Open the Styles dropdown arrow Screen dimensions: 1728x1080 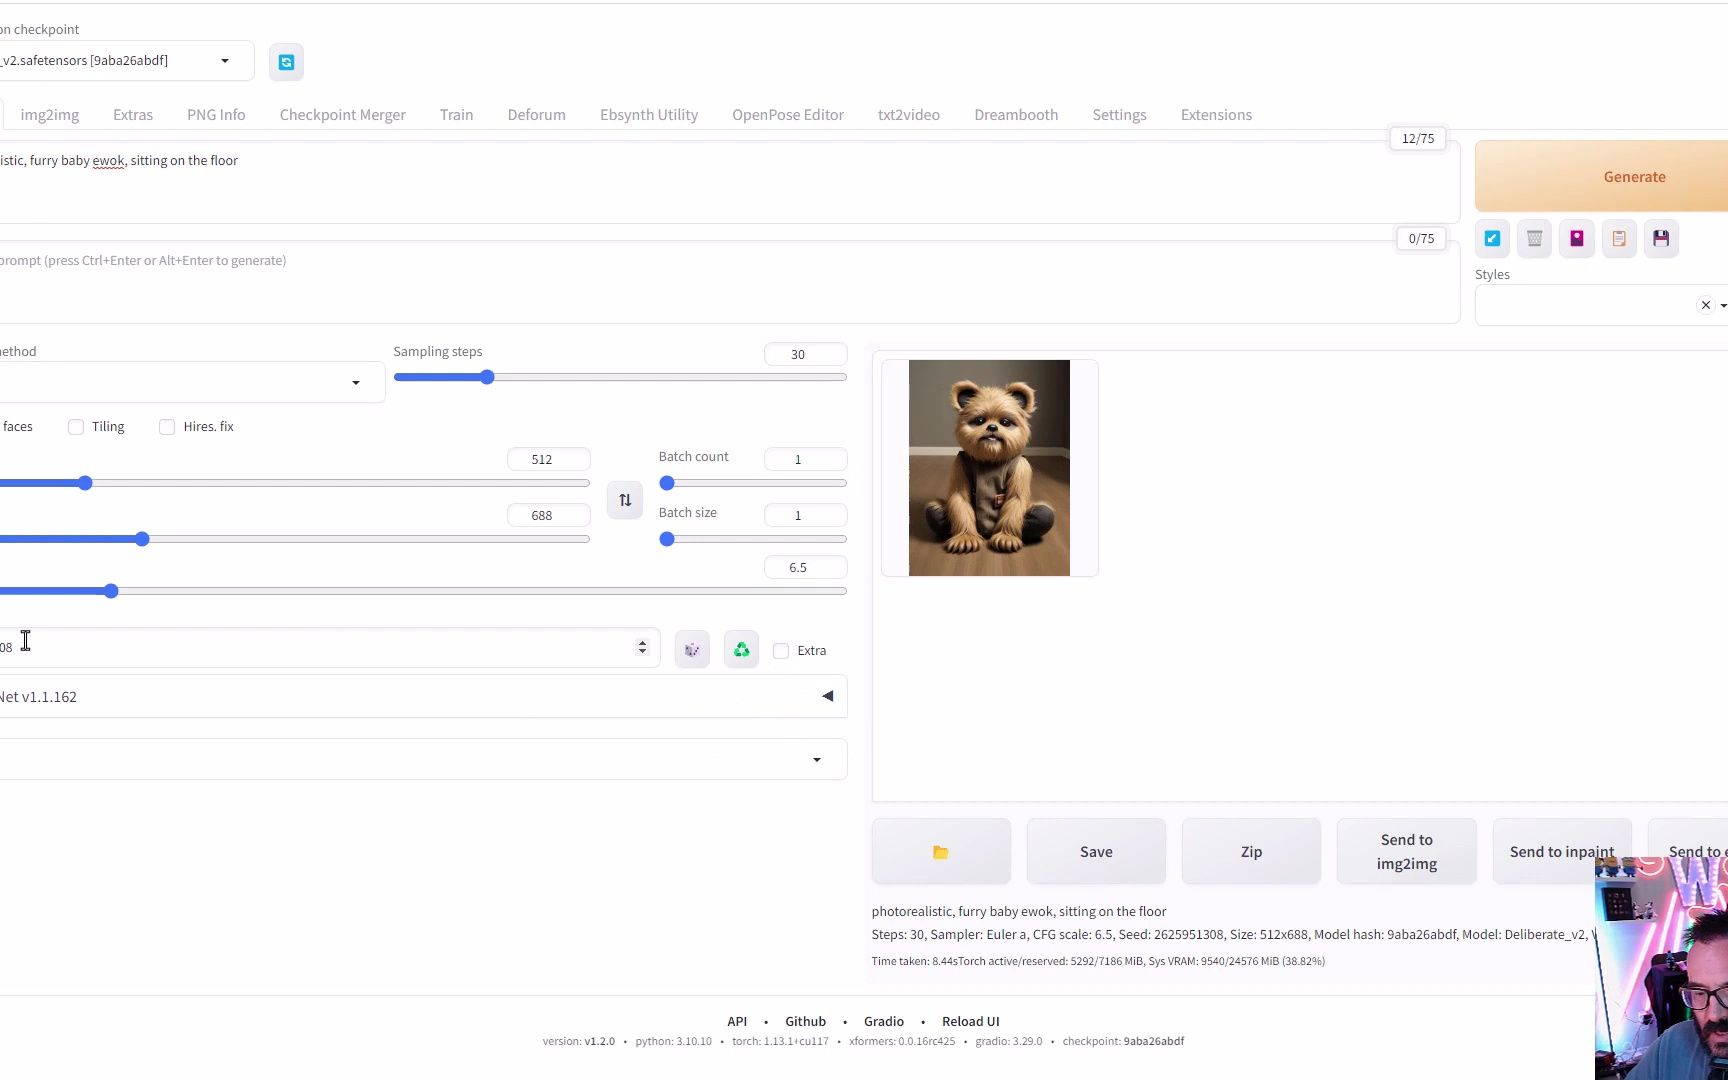[1723, 305]
